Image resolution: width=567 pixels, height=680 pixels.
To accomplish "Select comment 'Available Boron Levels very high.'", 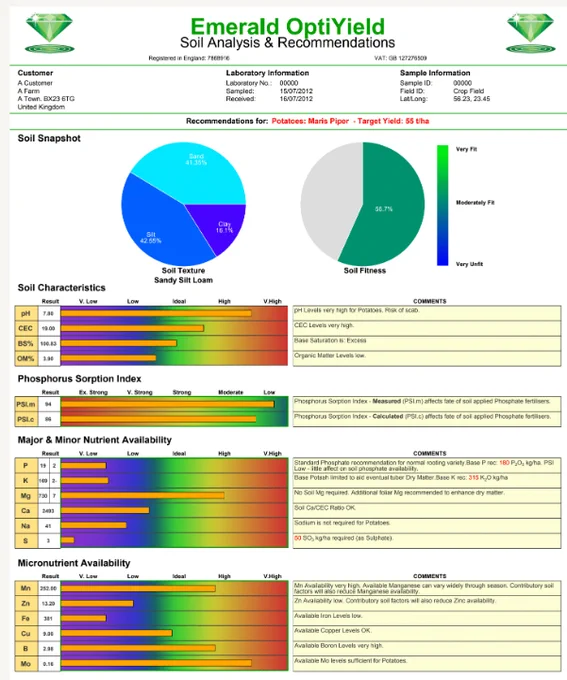I will point(338,646).
